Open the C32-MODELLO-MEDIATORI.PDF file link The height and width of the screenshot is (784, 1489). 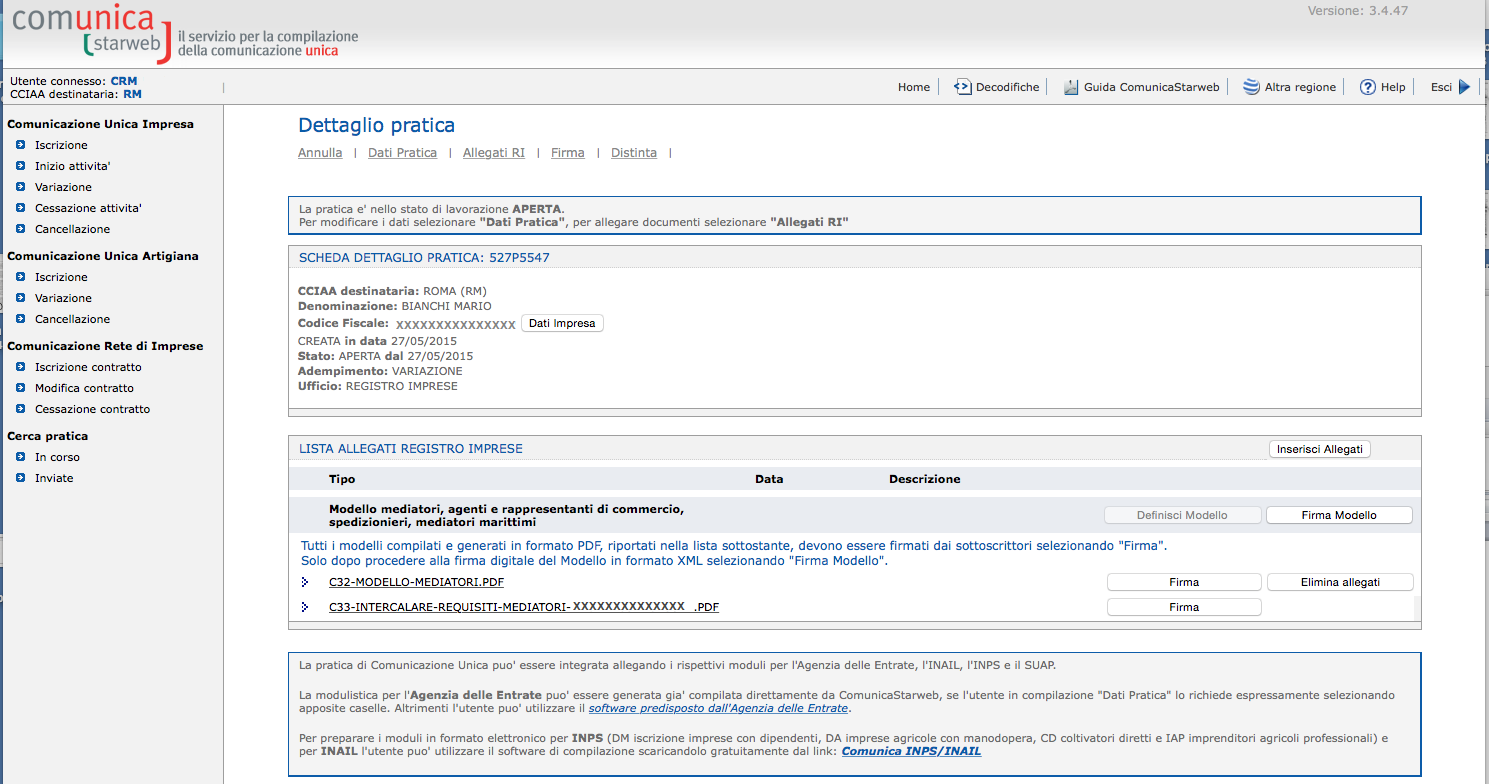[416, 582]
